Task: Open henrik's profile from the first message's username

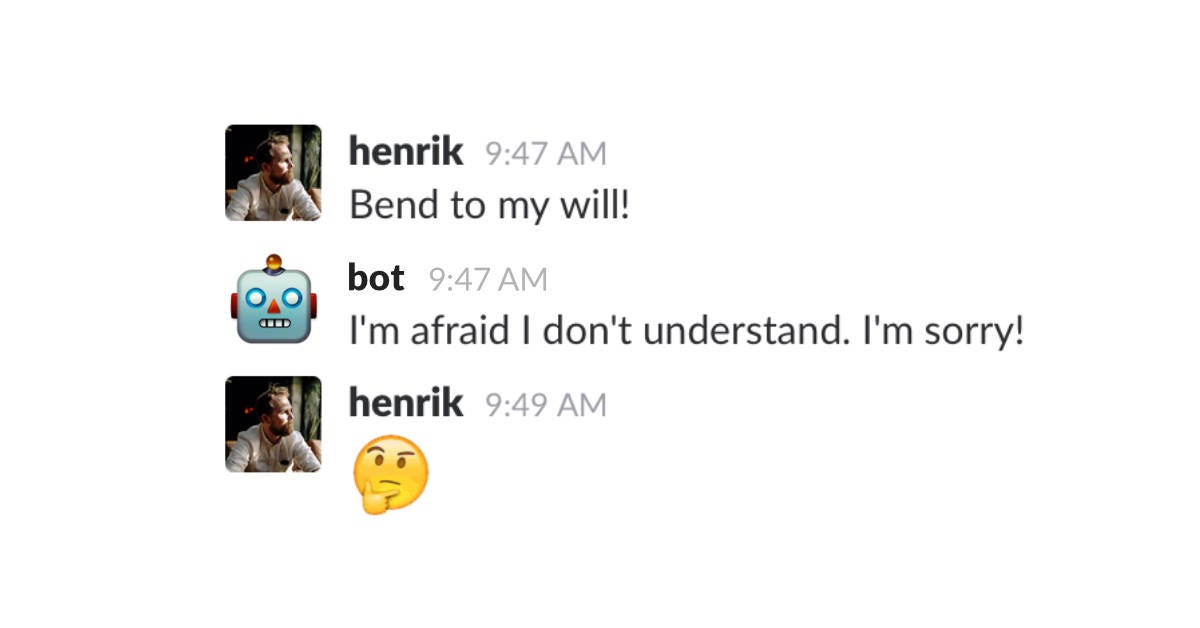Action: 405,152
